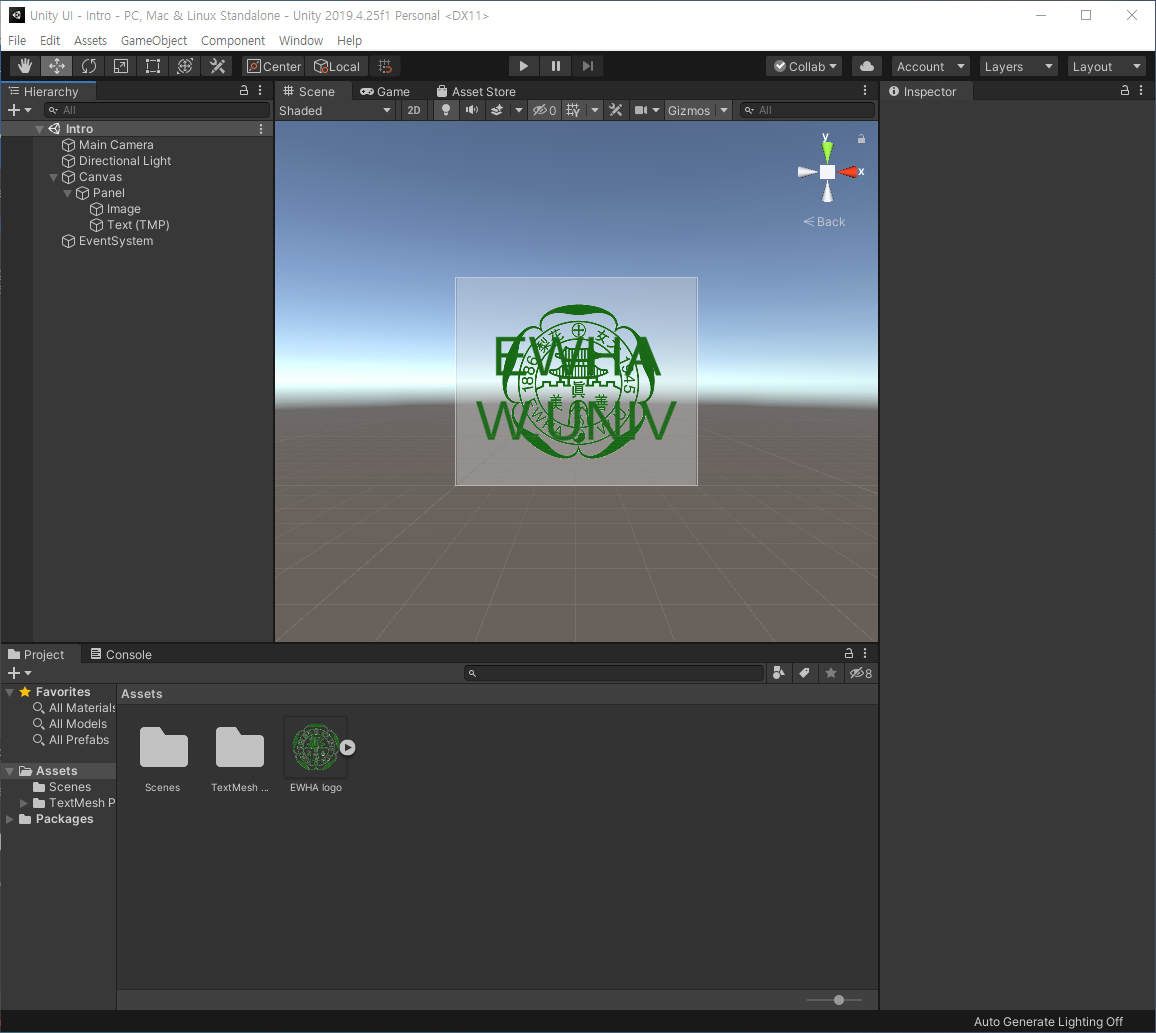
Task: Toggle Local rotation handle mode
Action: [337, 66]
